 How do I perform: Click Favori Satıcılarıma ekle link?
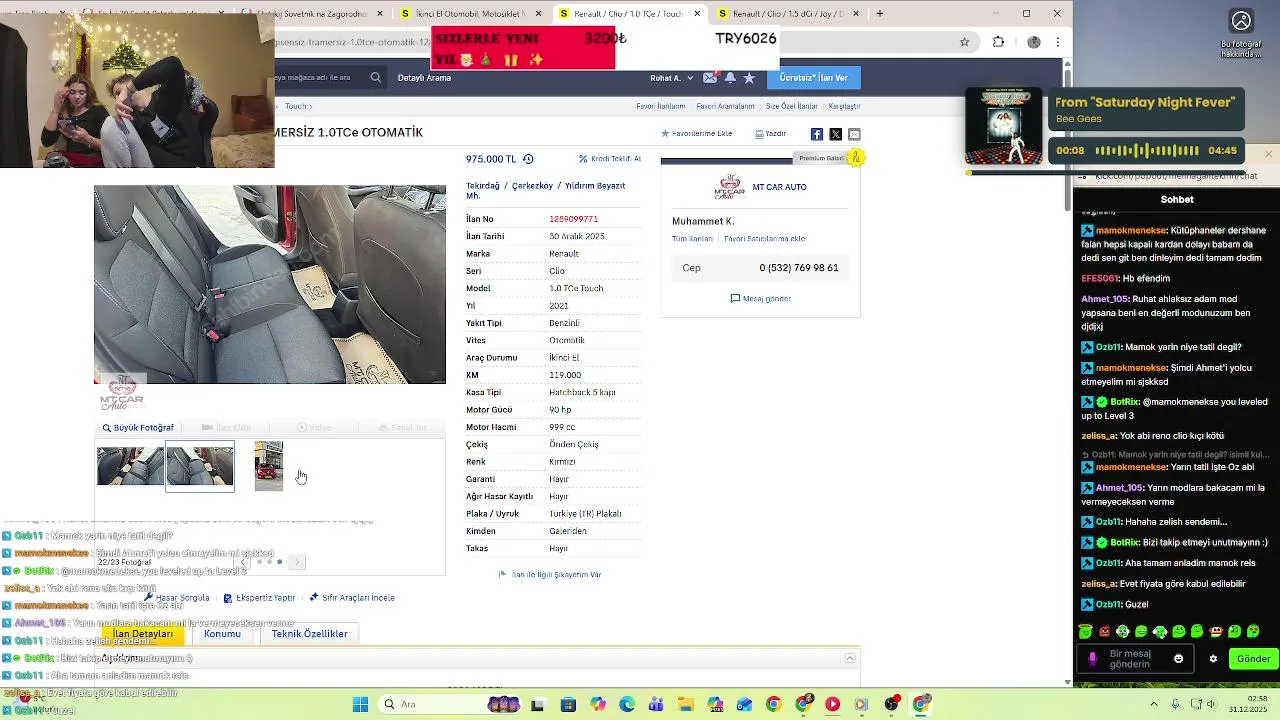[764, 239]
